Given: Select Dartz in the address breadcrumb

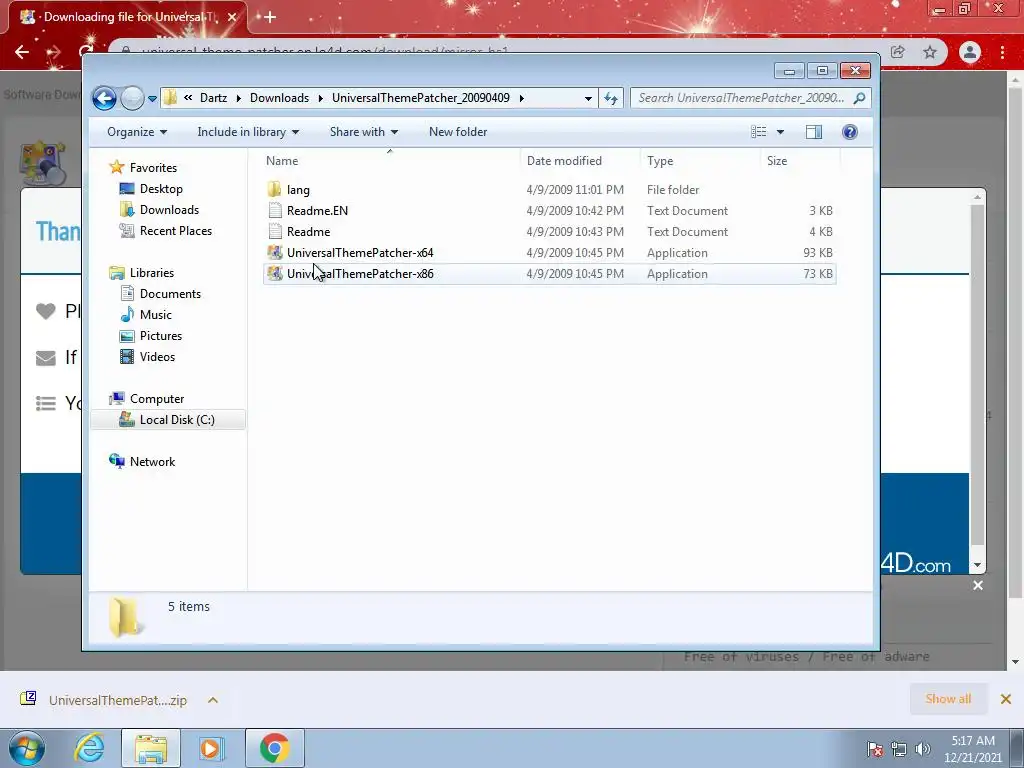Looking at the screenshot, I should coord(214,98).
